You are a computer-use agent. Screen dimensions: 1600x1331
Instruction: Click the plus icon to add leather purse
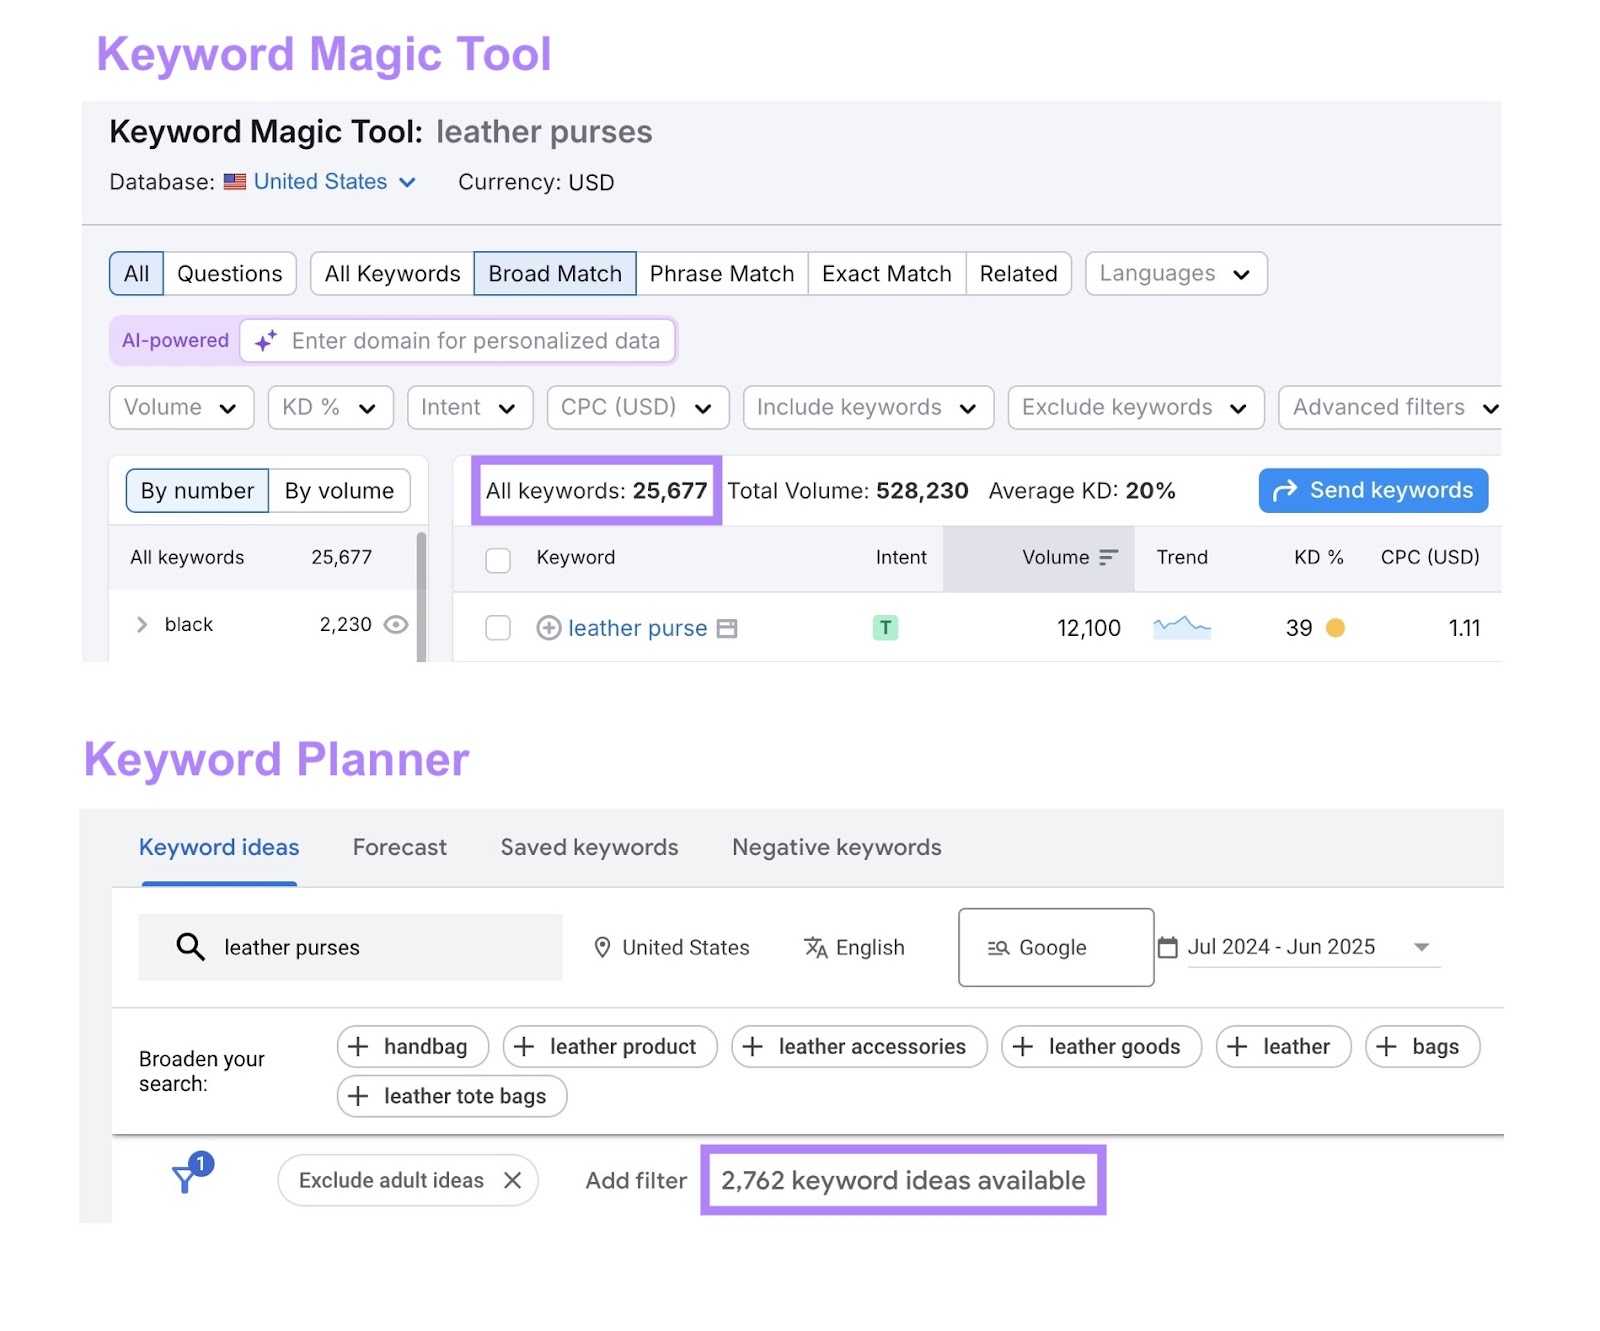click(x=547, y=628)
